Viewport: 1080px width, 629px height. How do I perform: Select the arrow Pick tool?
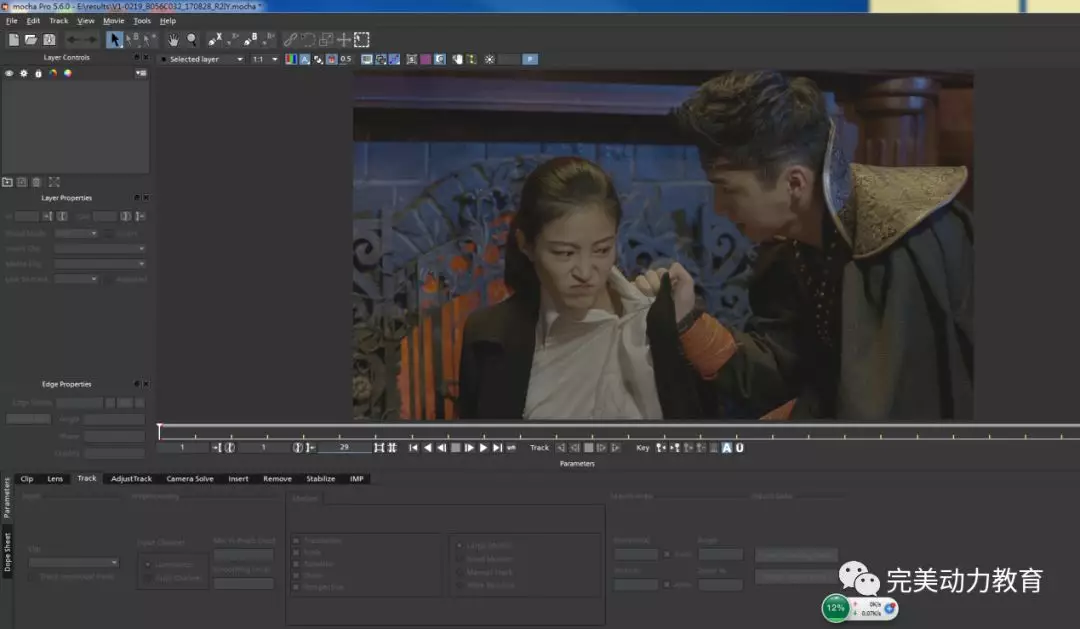(x=114, y=40)
